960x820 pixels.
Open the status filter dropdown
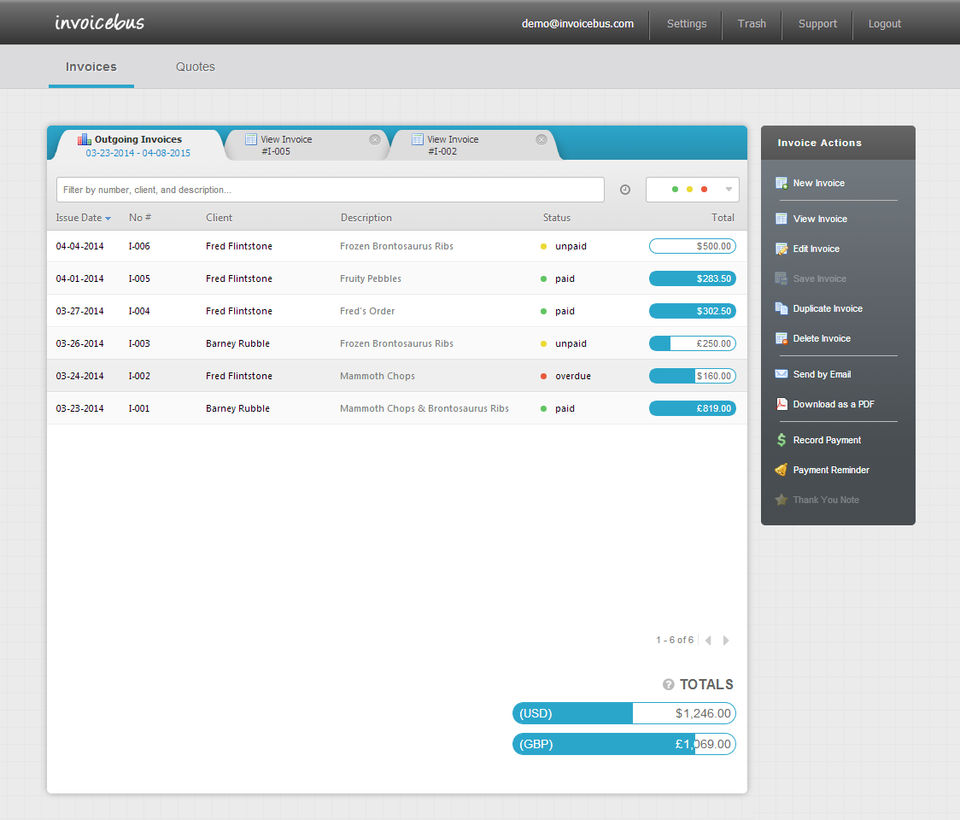tap(692, 190)
